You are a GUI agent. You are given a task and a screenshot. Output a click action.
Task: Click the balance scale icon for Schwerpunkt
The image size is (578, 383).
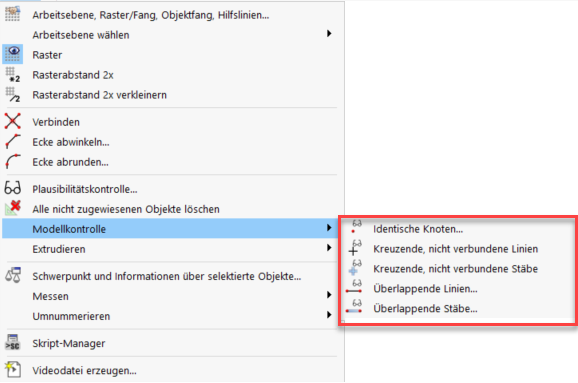13,275
